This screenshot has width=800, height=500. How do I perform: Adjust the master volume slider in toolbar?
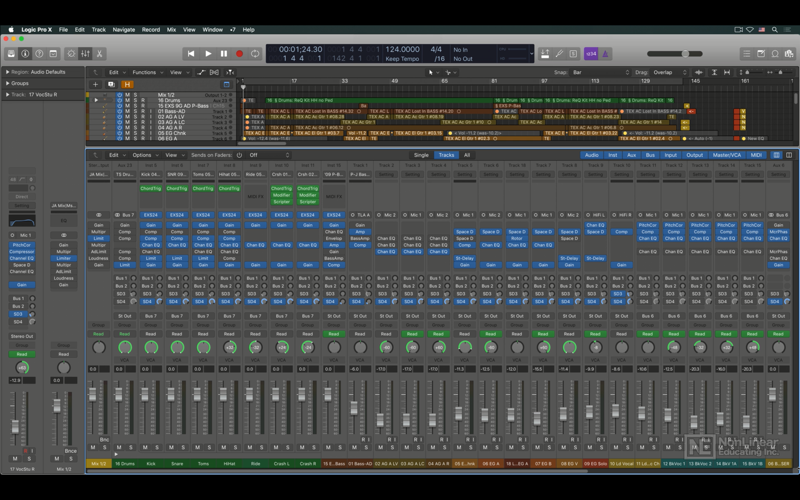675,54
